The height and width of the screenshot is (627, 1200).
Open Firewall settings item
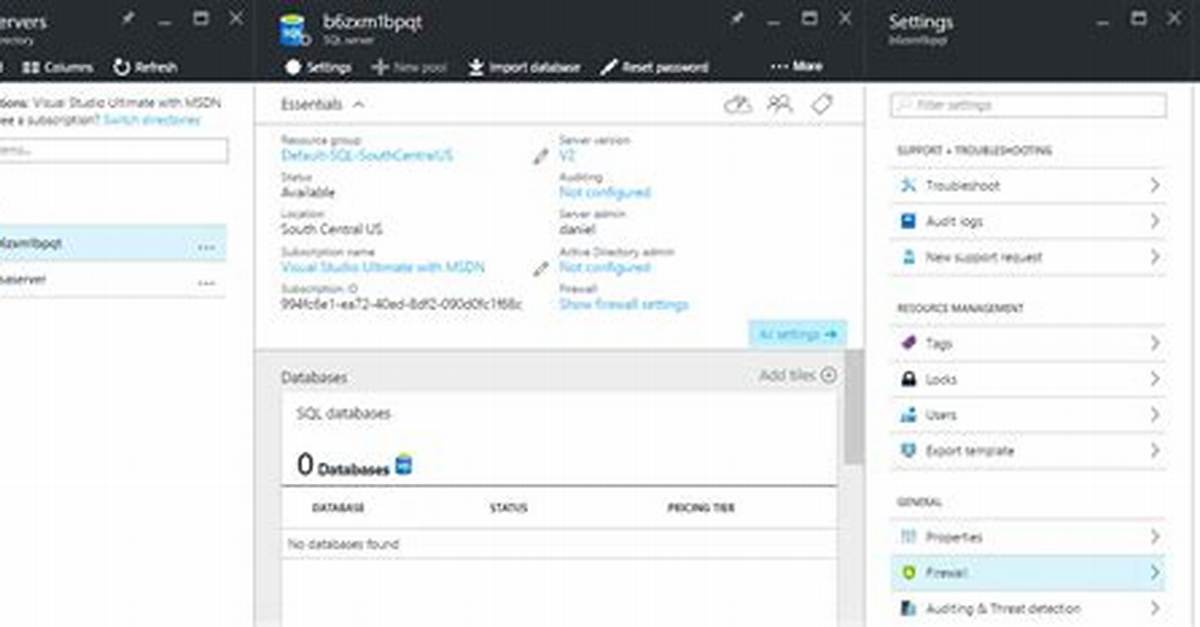1028,573
